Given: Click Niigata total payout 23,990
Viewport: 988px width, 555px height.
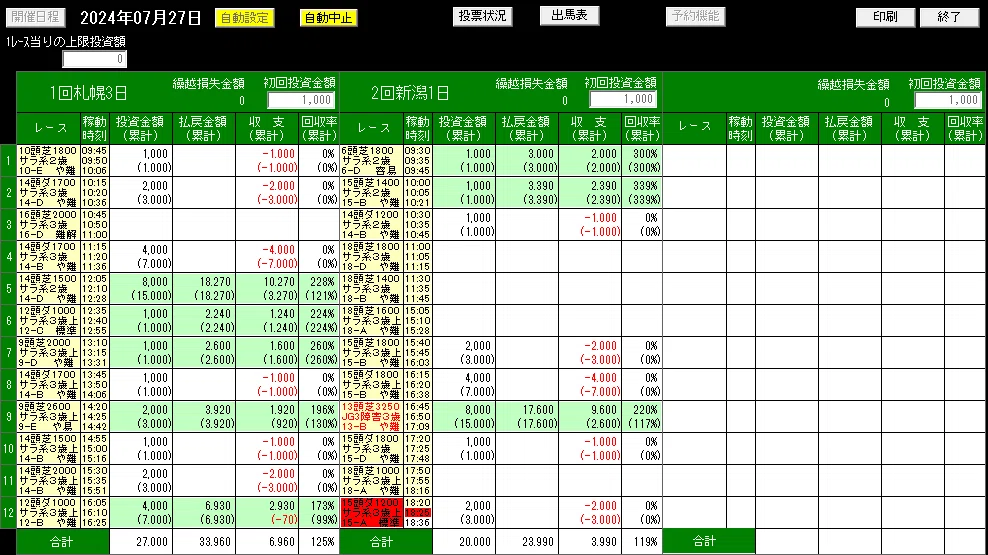Looking at the screenshot, I should tap(537, 542).
